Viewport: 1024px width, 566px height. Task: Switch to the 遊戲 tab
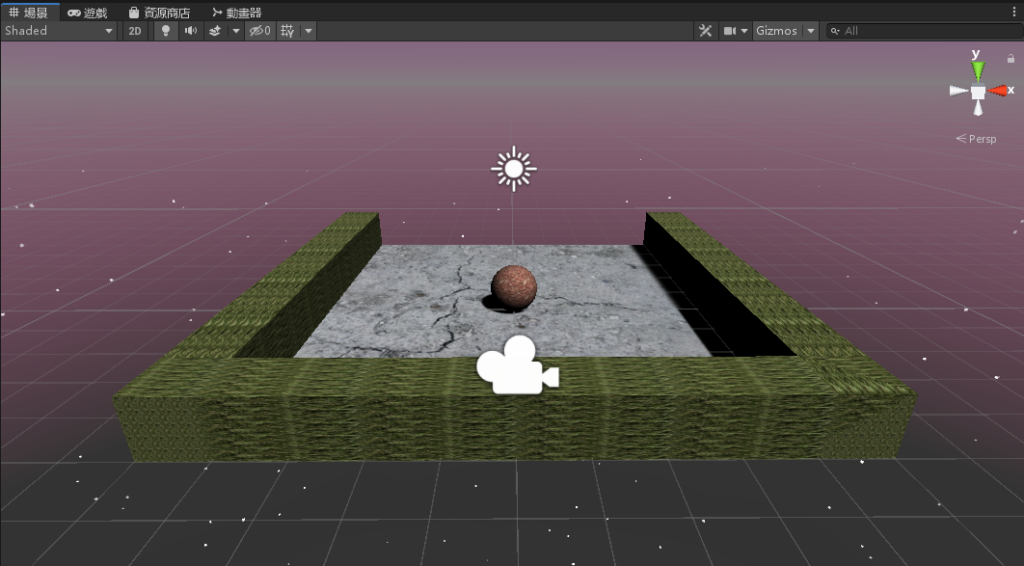click(88, 12)
